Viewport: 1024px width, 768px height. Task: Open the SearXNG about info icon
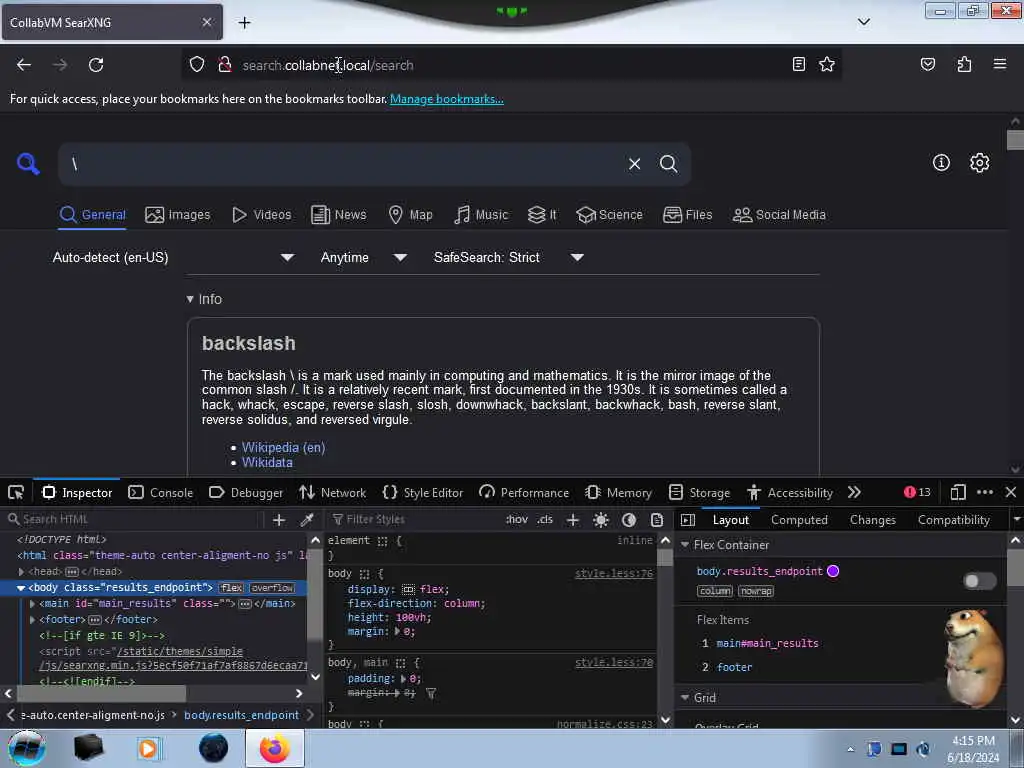941,163
